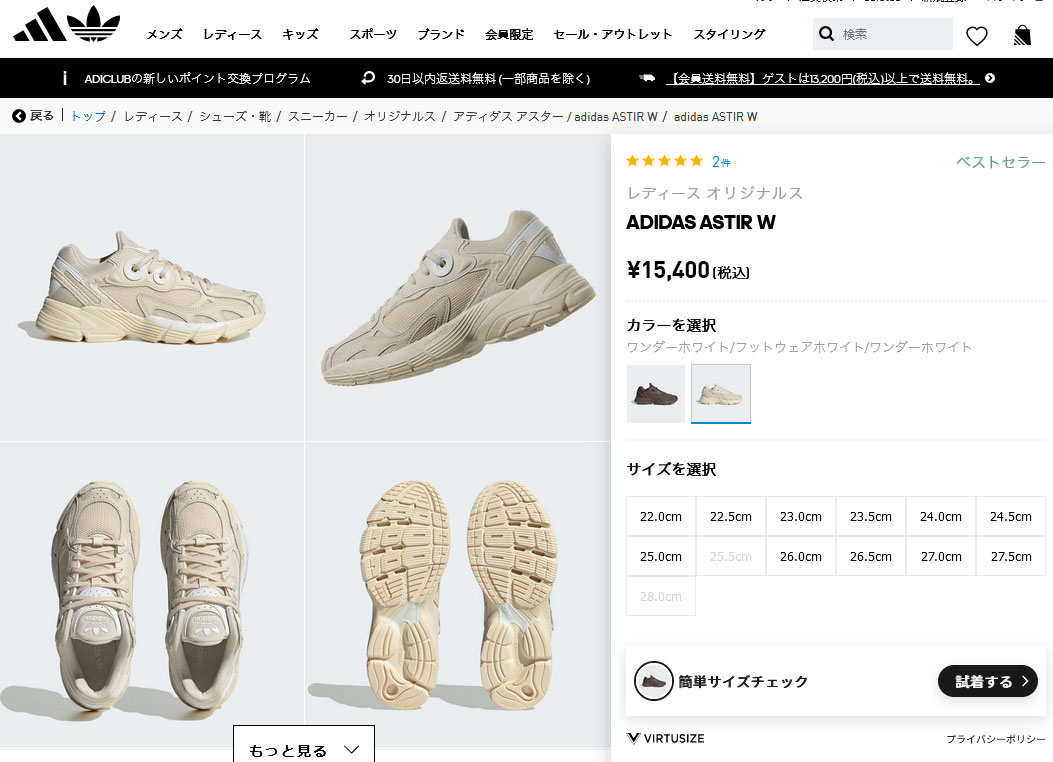Open the セール・アウトレット menu

(x=611, y=34)
